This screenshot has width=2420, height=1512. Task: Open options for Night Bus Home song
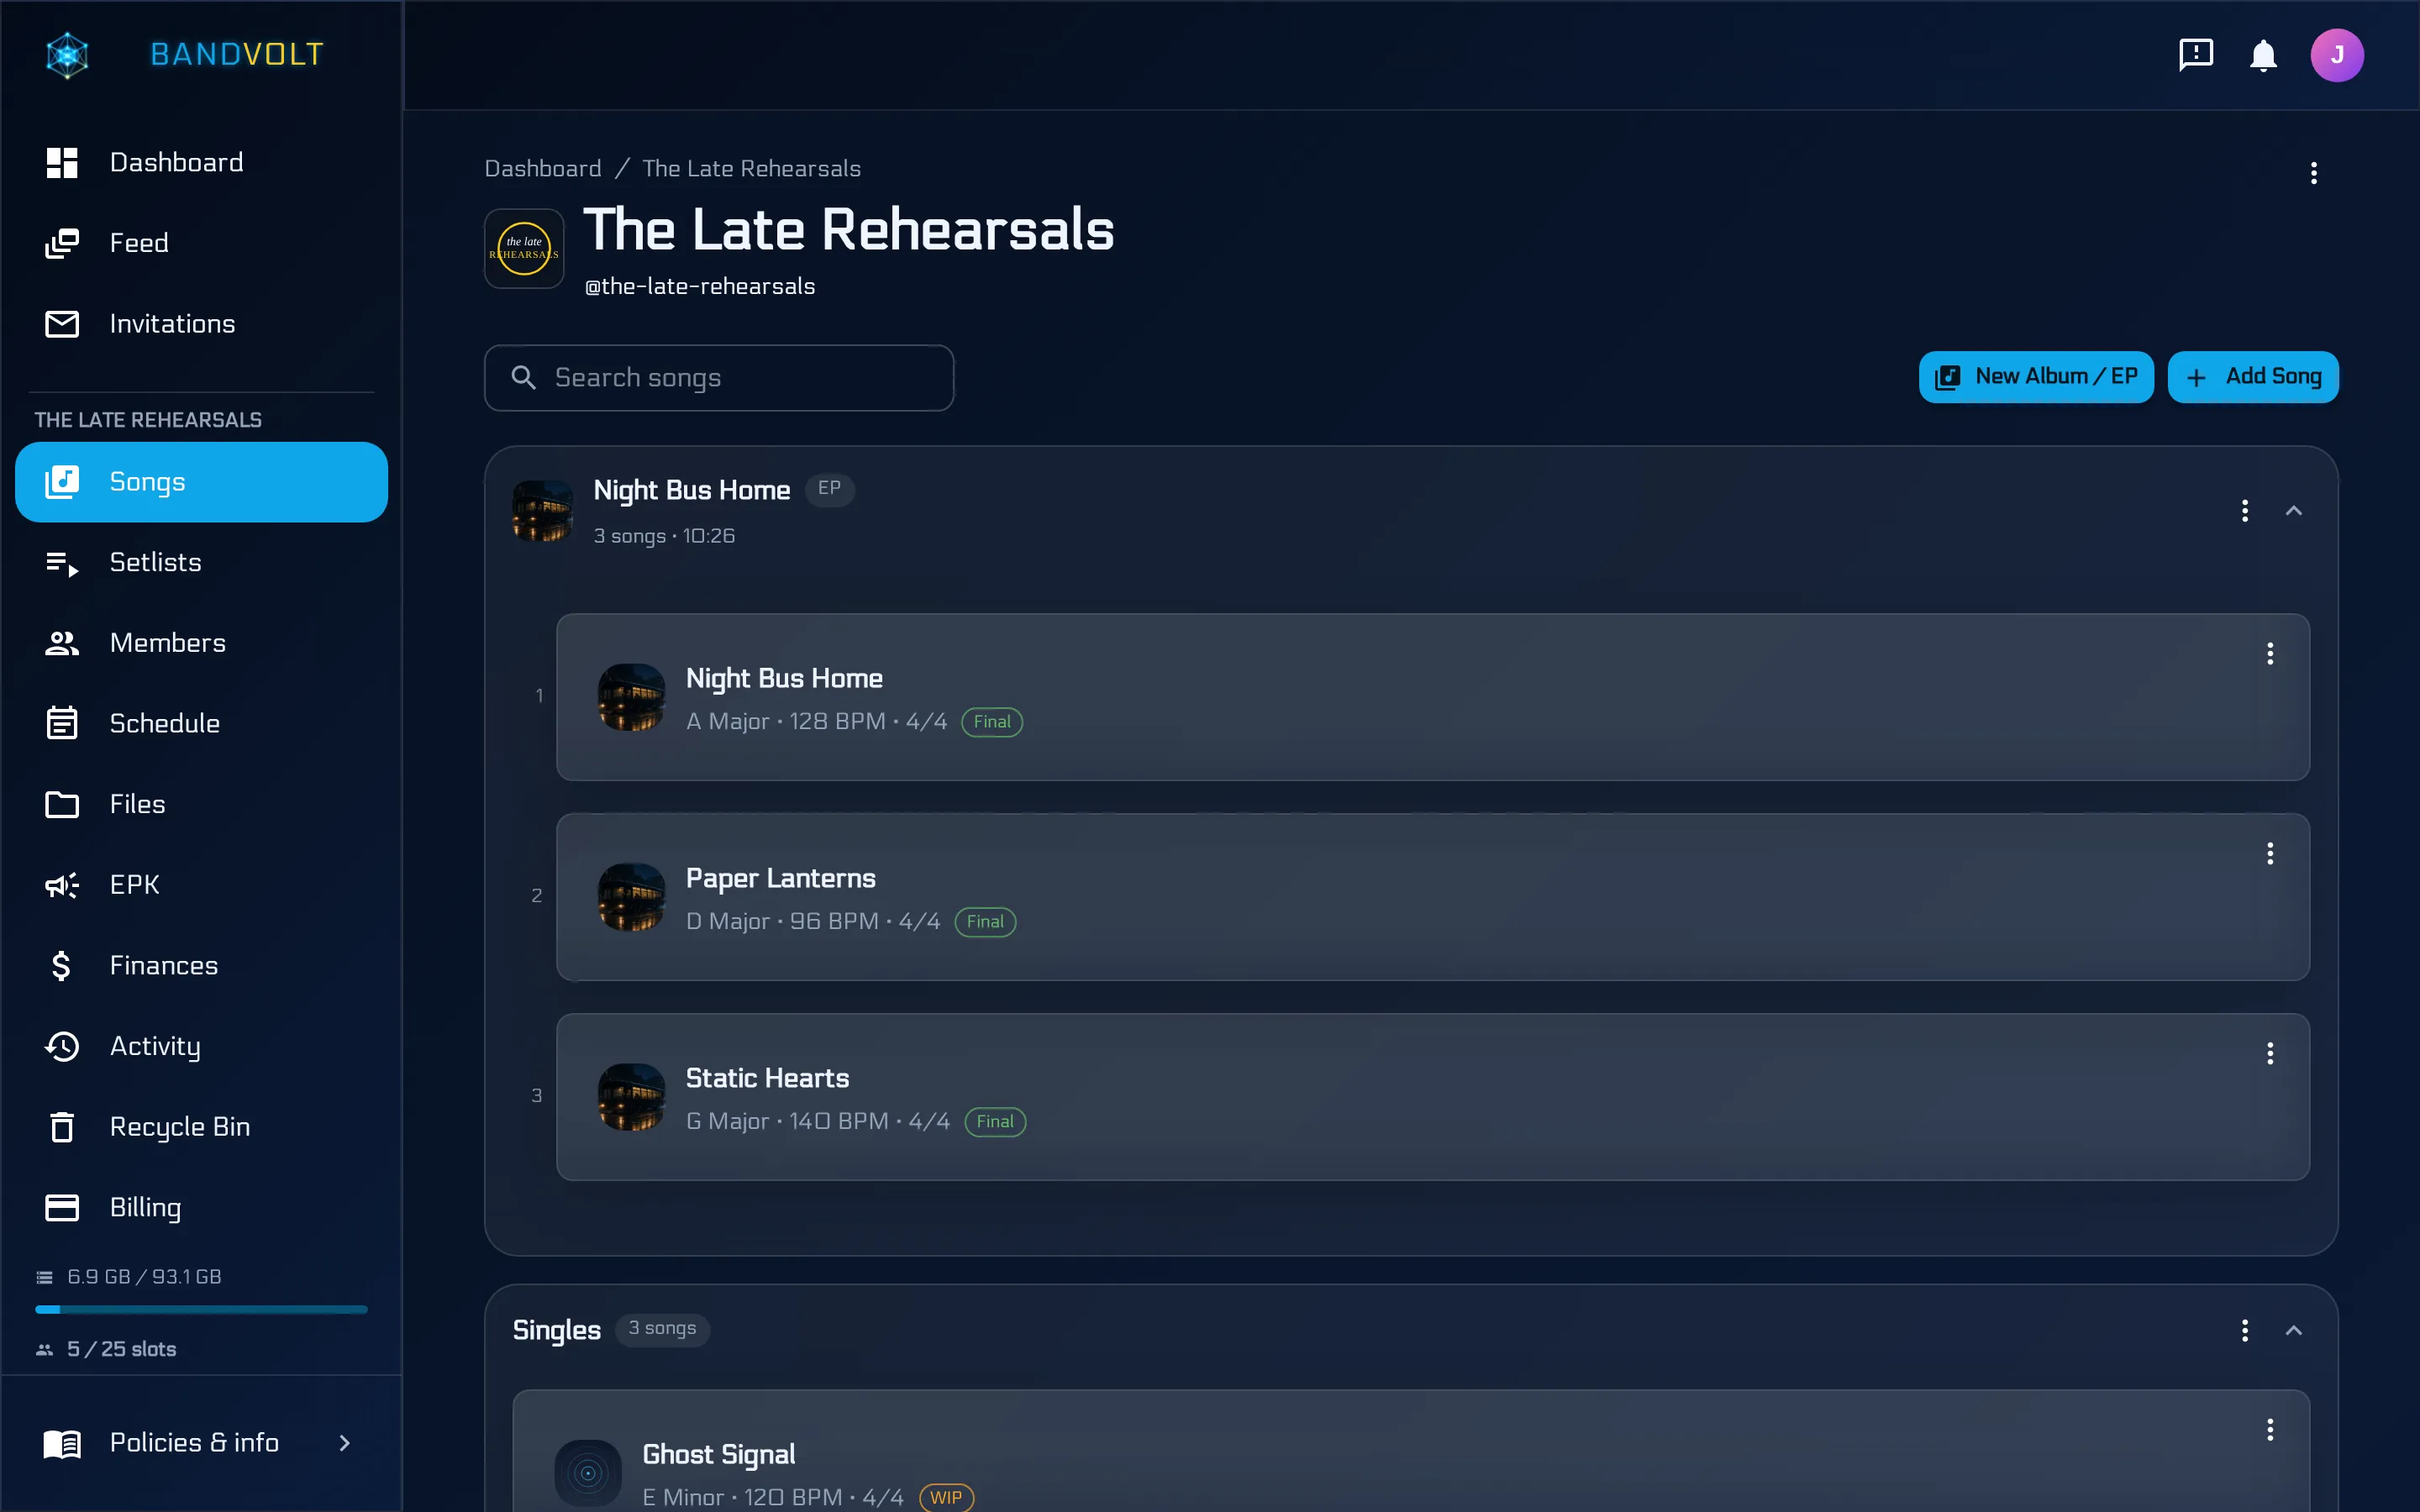coord(2270,653)
